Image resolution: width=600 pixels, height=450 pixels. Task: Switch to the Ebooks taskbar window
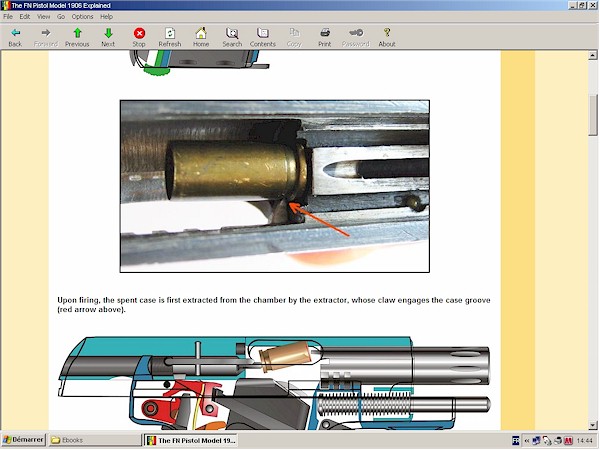(95, 440)
